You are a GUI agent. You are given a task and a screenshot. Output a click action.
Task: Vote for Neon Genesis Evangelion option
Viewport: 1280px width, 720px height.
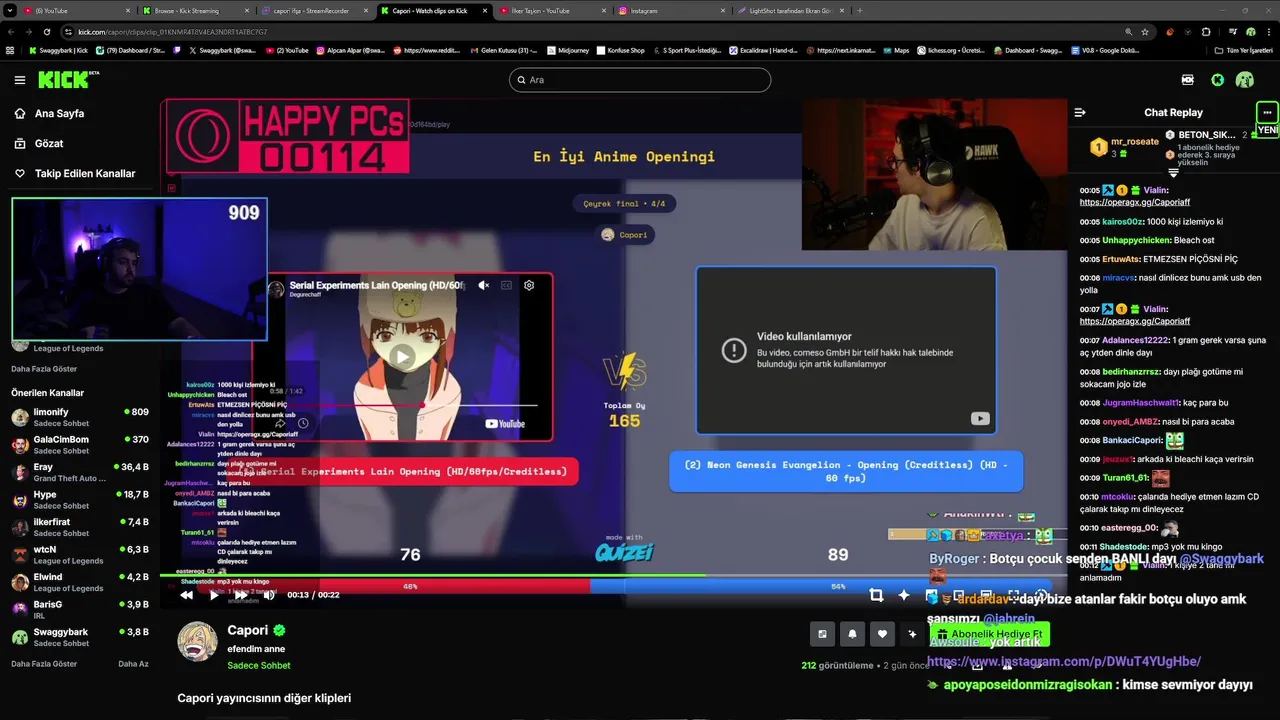pos(846,470)
